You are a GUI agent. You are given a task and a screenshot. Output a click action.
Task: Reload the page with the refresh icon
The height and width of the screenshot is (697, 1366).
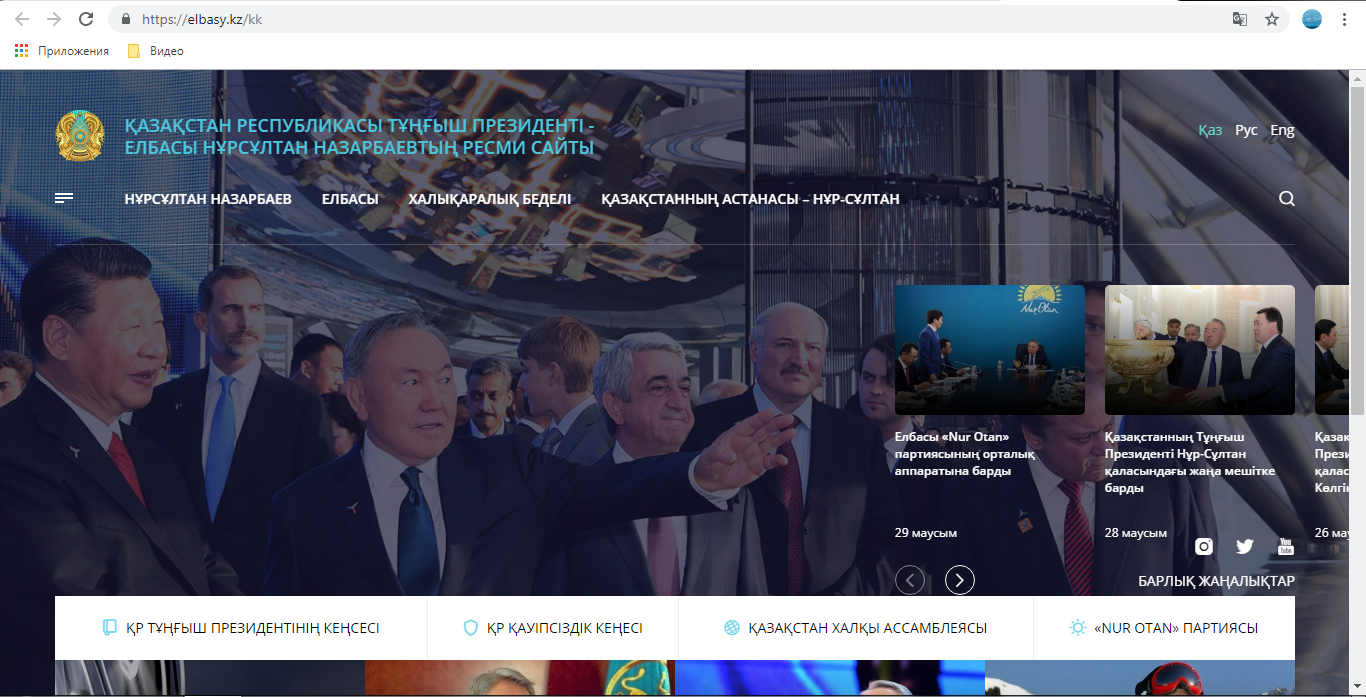pos(86,19)
